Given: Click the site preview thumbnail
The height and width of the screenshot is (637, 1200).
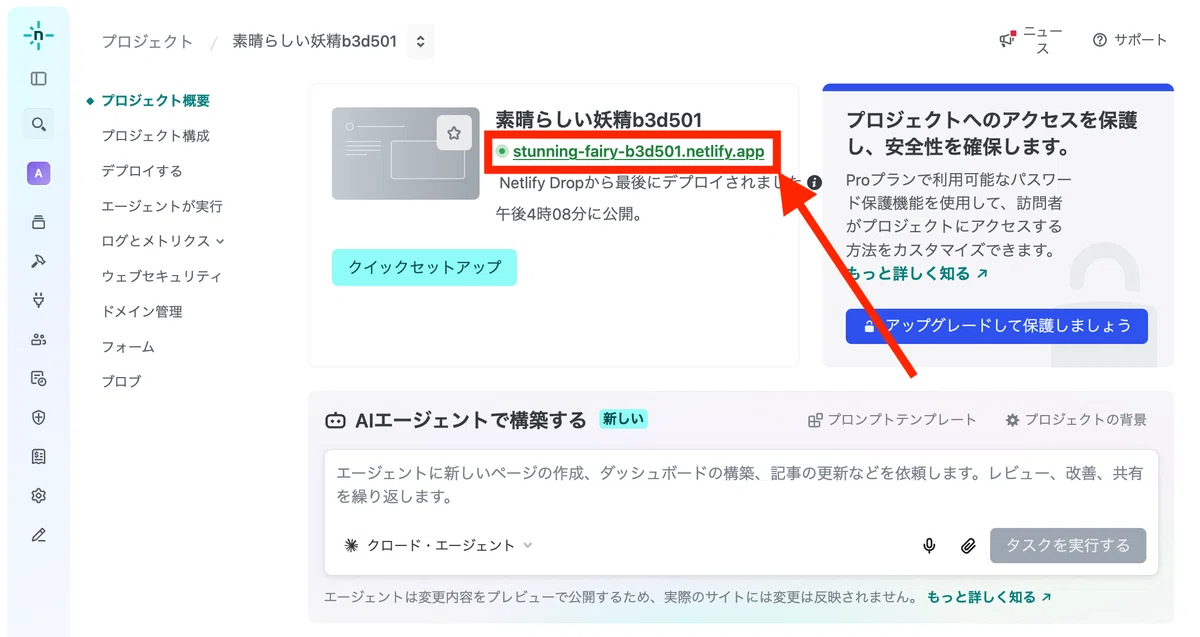Looking at the screenshot, I should click(406, 154).
